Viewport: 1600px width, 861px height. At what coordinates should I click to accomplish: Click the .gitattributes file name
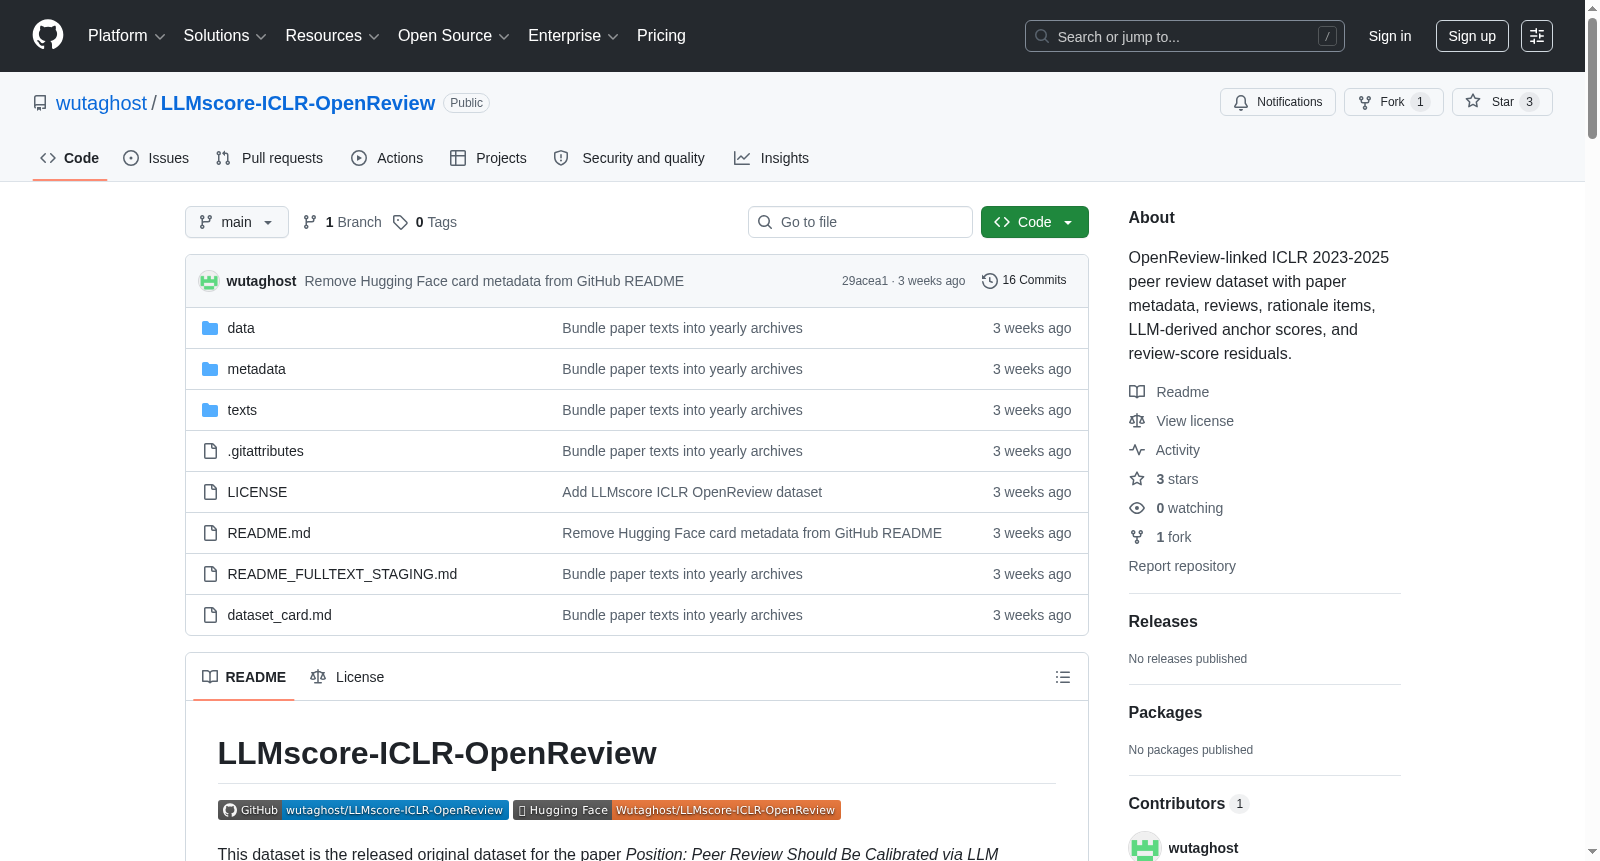click(265, 451)
